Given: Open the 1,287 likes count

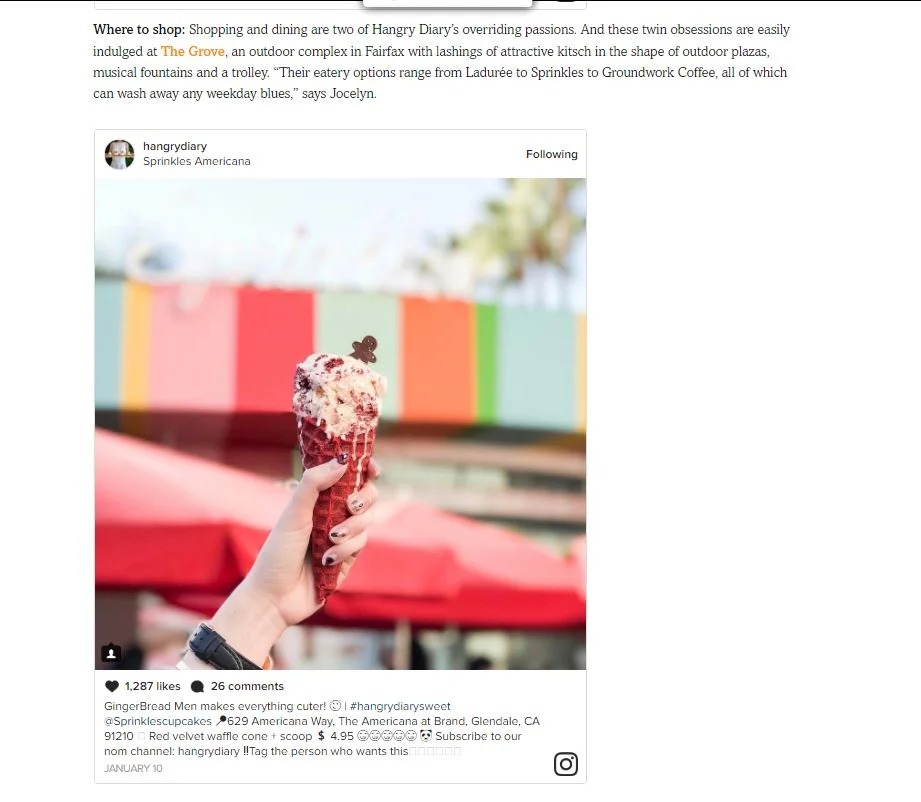Looking at the screenshot, I should click(153, 686).
